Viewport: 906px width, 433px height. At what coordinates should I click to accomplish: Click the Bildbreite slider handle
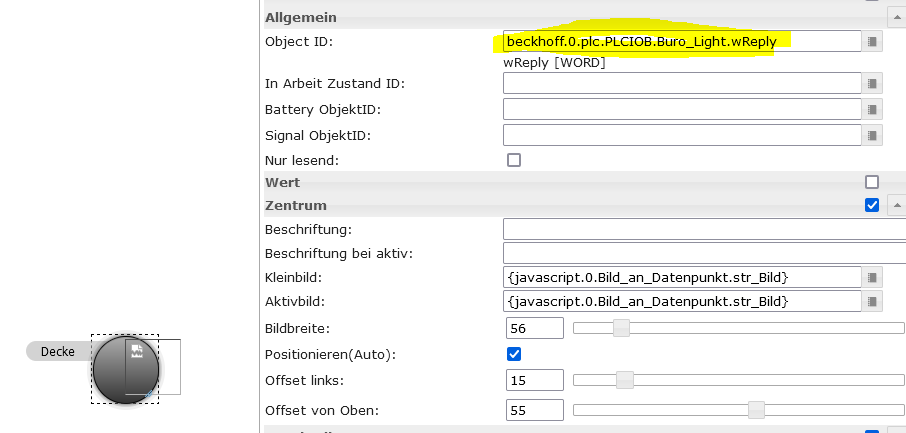(621, 328)
